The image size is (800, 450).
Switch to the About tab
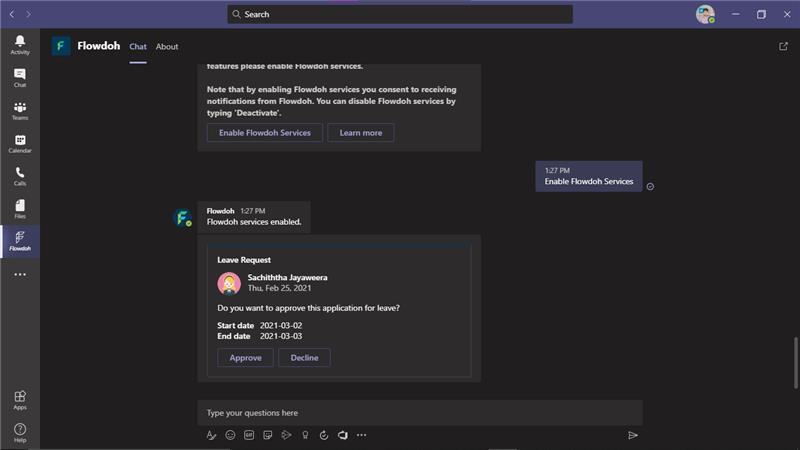(x=167, y=46)
